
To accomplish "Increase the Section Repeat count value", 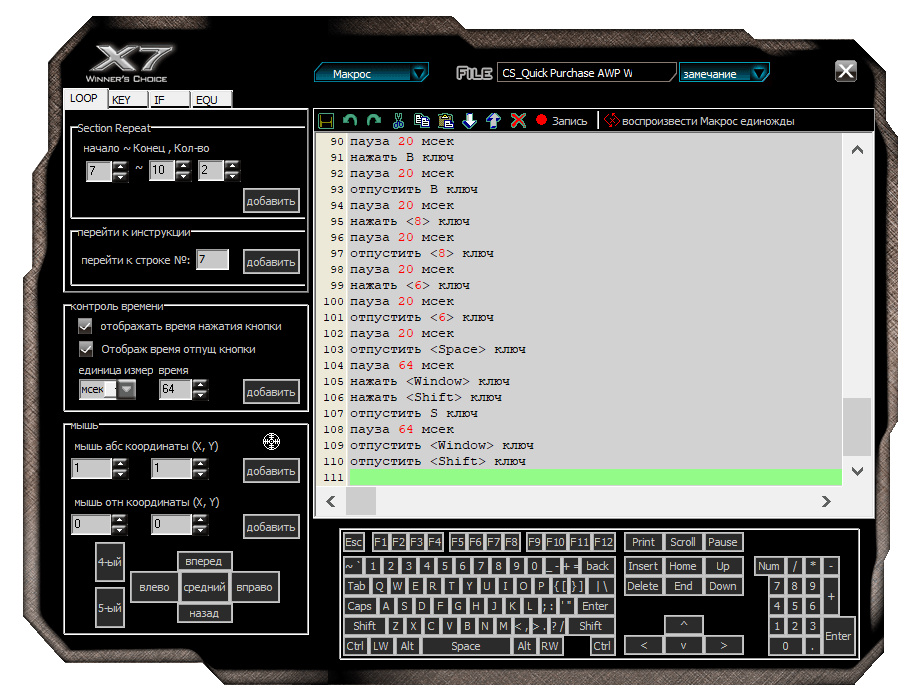I will [232, 165].
